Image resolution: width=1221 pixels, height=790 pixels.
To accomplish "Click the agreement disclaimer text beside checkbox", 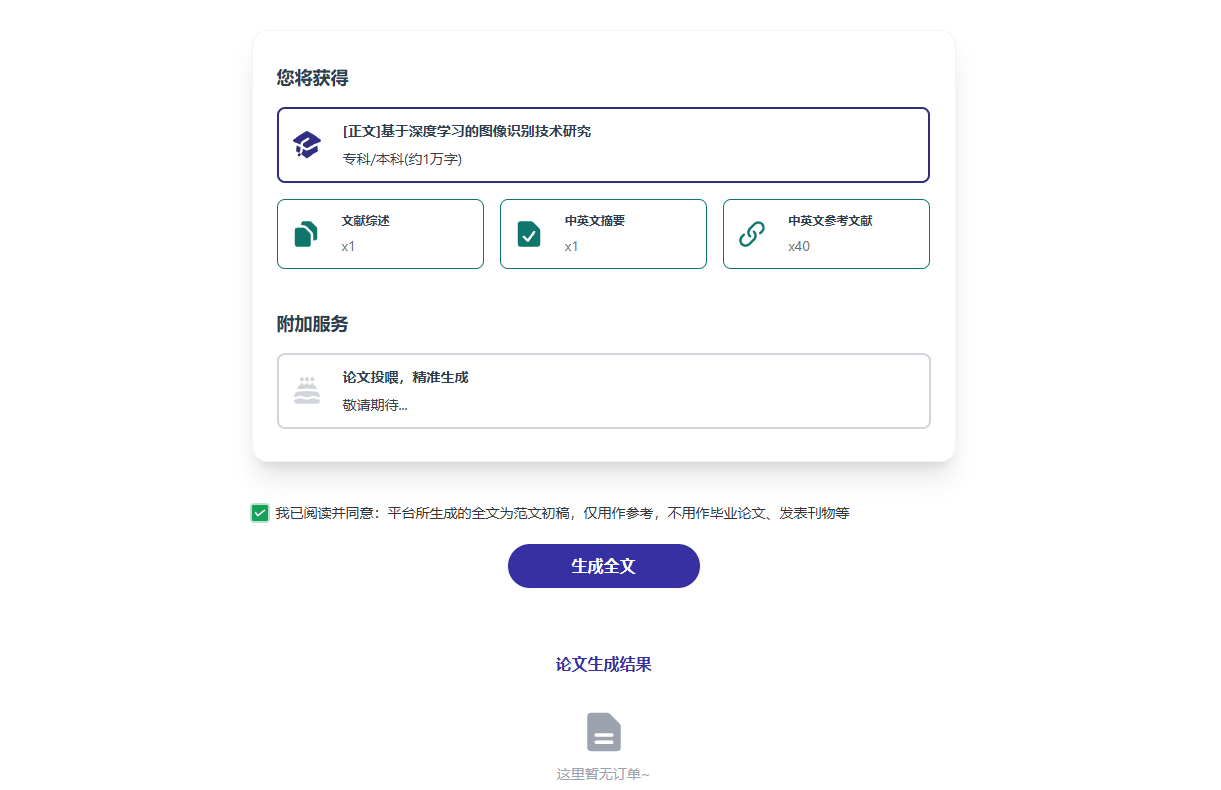I will click(563, 513).
